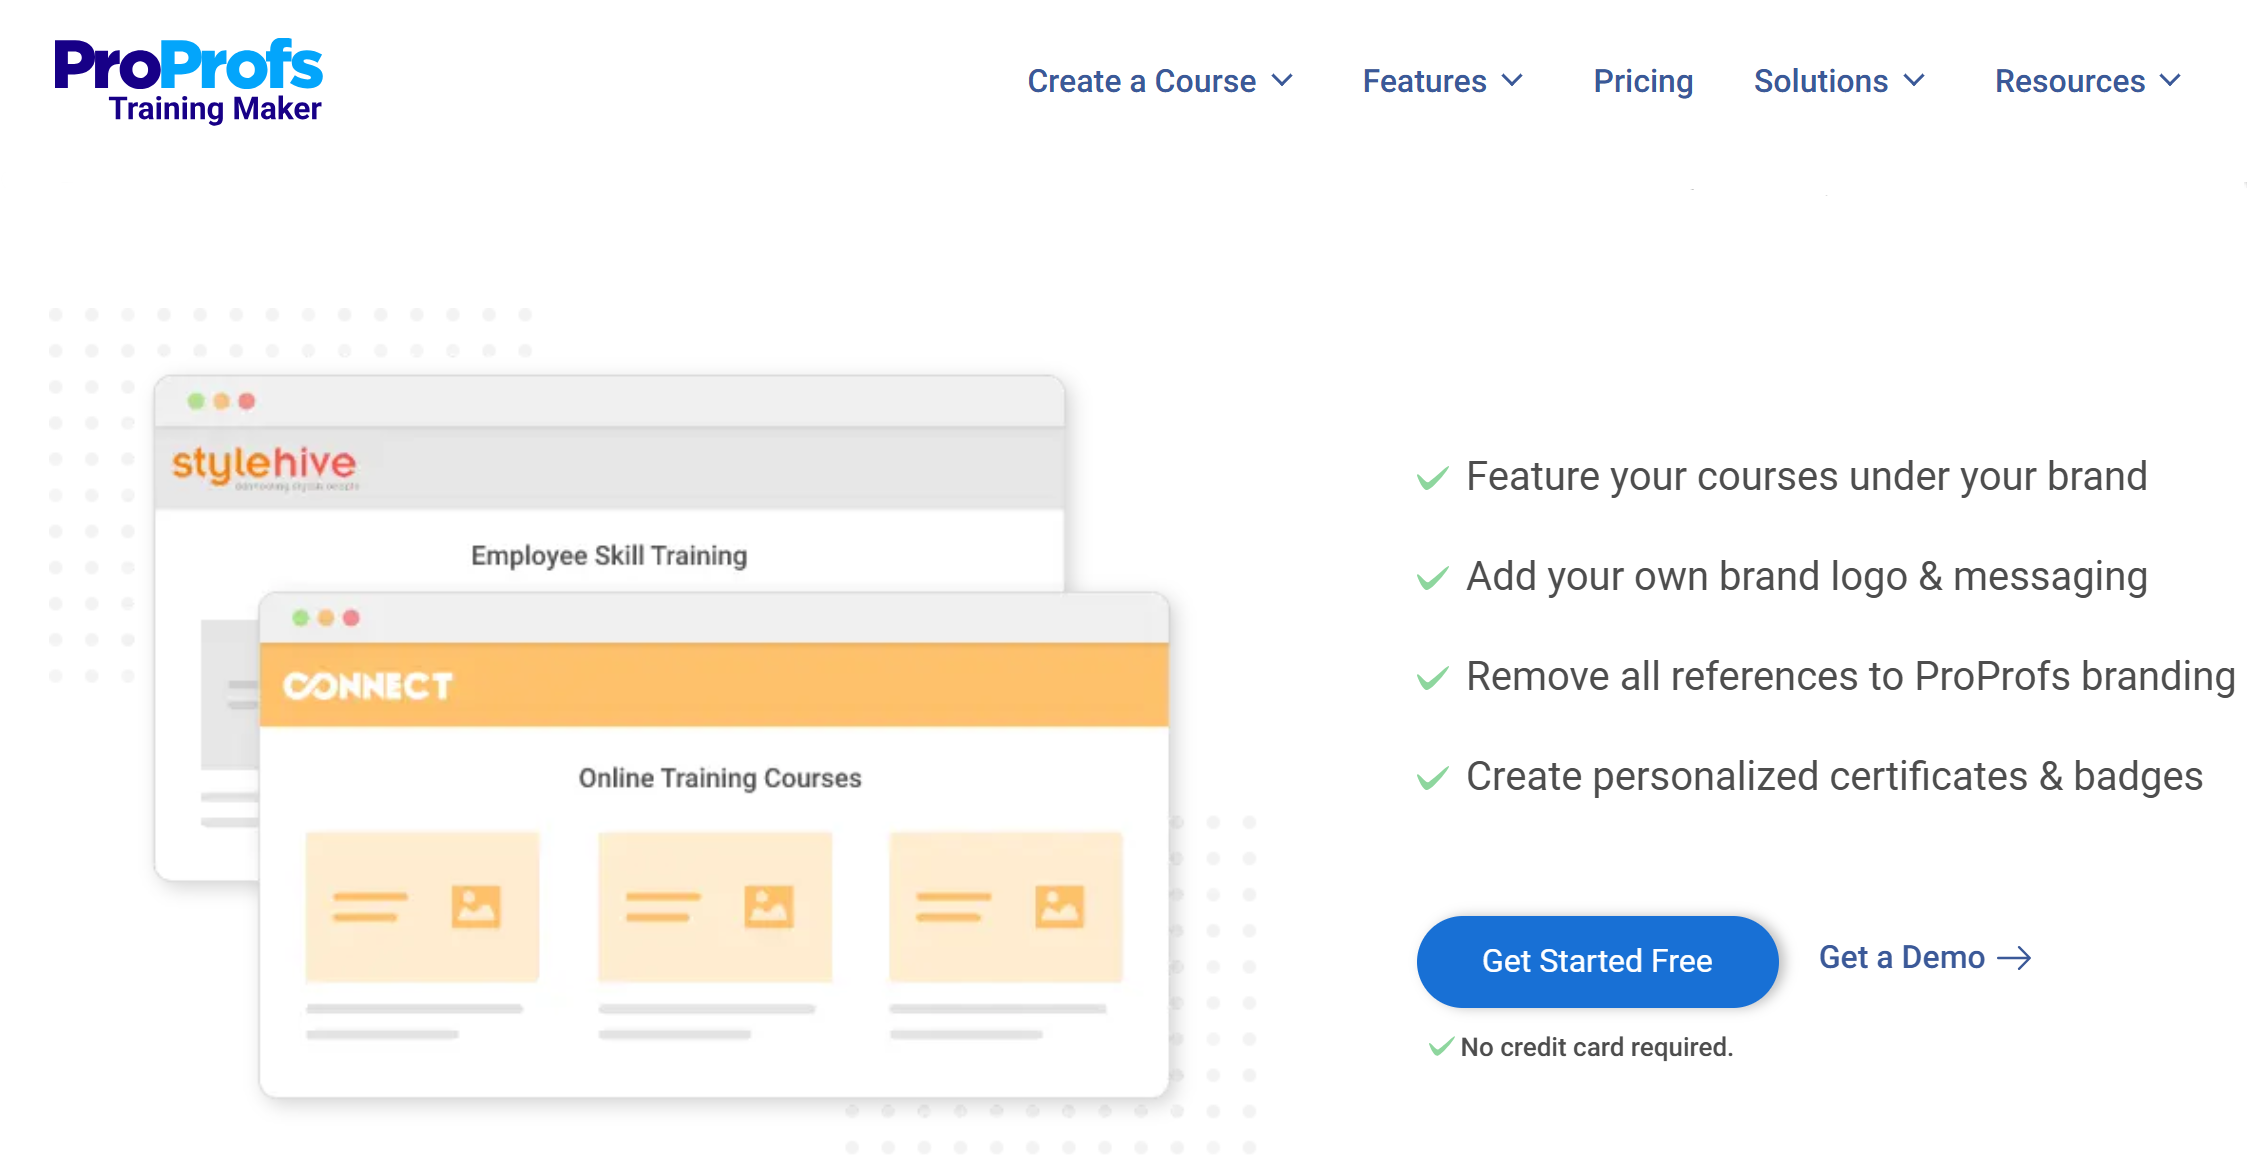Click 'Feature your courses under your brand' text
This screenshot has width=2247, height=1159.
(1806, 477)
